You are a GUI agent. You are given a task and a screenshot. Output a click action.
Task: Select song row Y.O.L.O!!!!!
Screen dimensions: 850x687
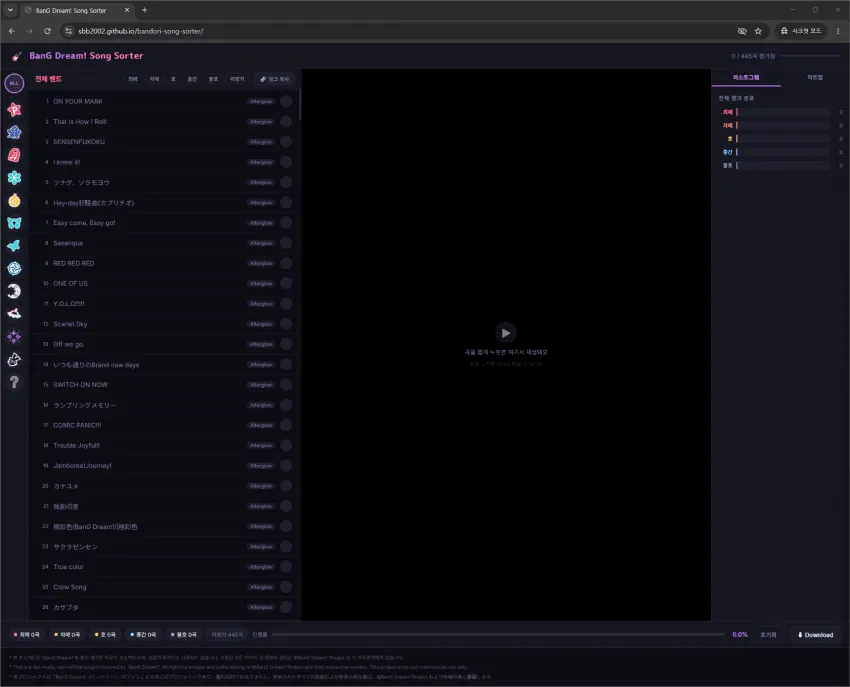(x=163, y=304)
